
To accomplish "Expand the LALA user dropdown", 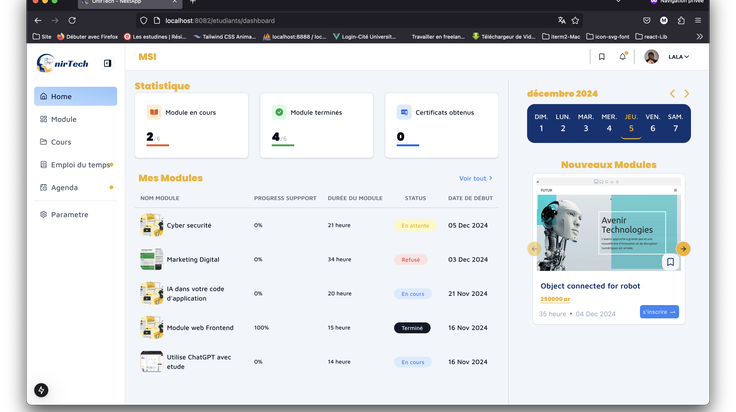I will click(678, 57).
